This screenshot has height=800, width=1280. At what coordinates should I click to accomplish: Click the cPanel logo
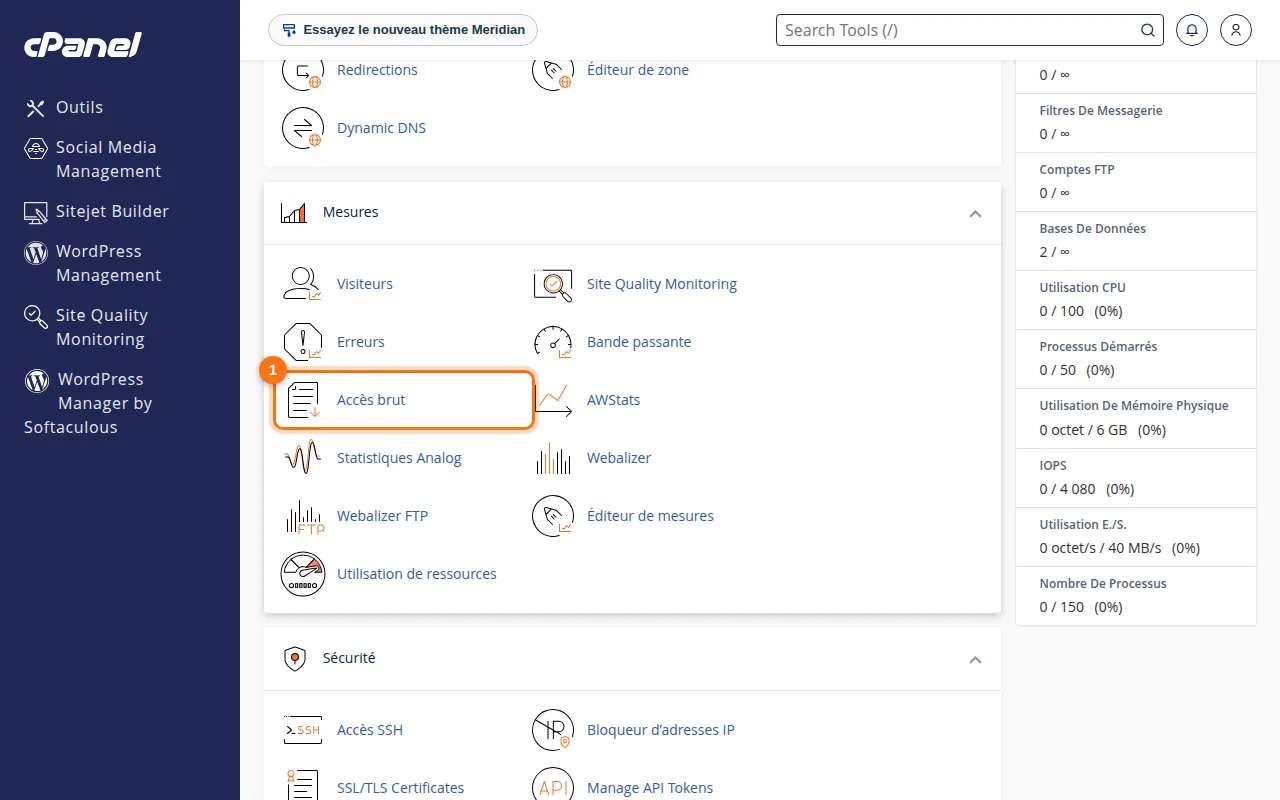click(83, 44)
